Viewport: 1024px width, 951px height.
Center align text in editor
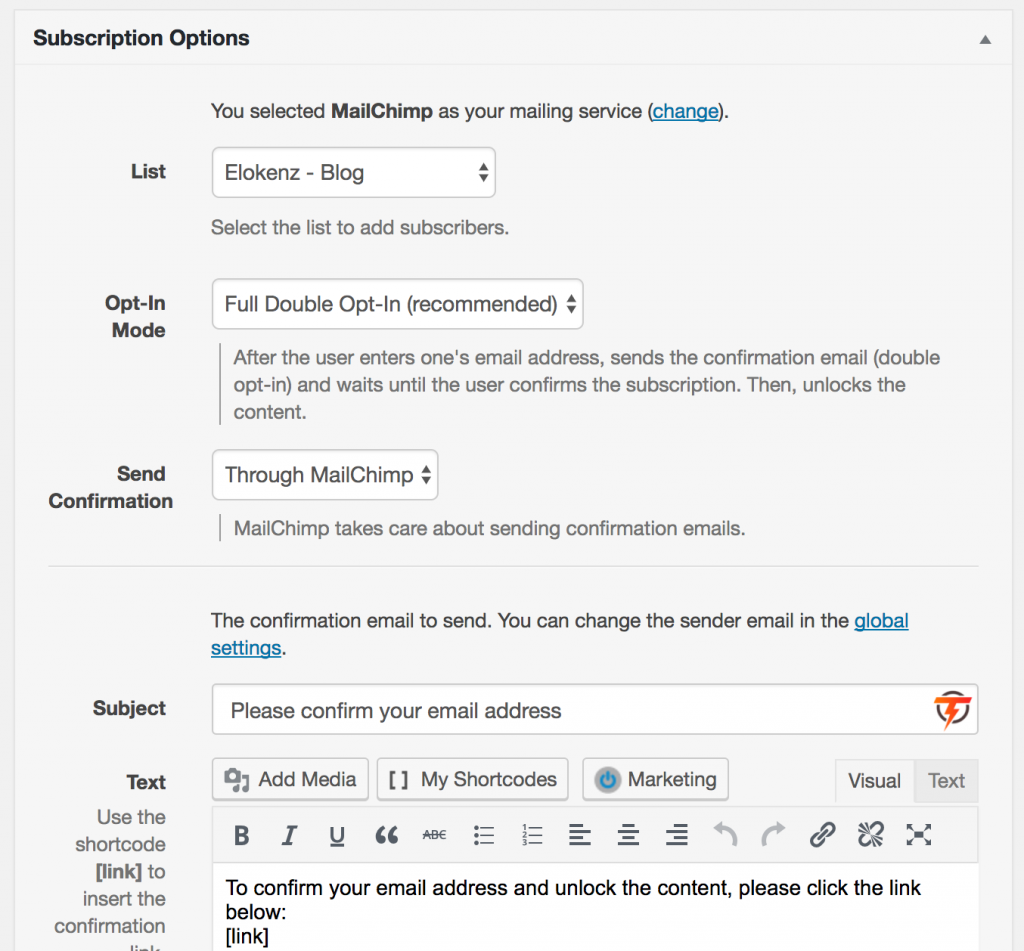628,835
